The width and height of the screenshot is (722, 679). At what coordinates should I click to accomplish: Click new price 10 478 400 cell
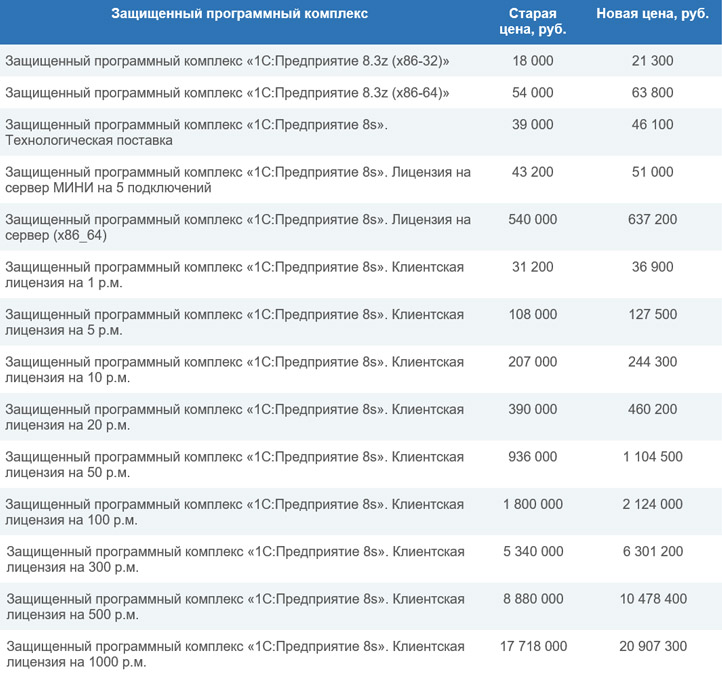pos(652,599)
